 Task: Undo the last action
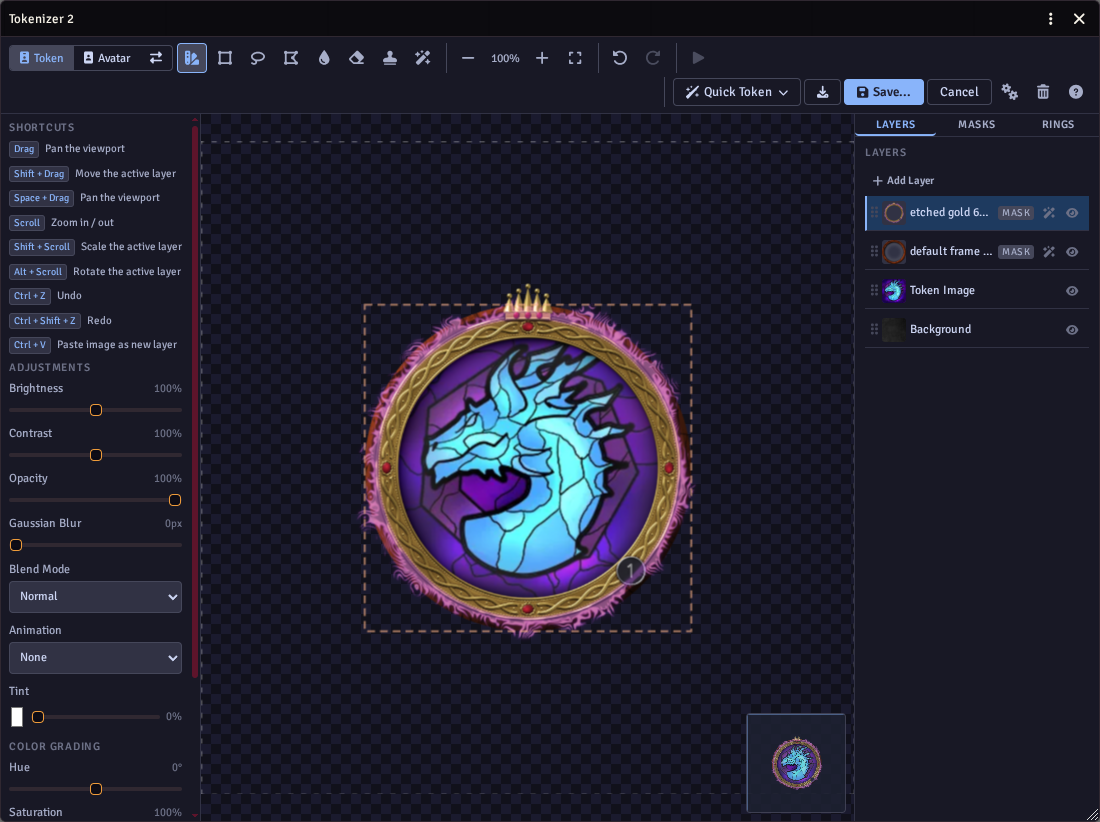[619, 58]
